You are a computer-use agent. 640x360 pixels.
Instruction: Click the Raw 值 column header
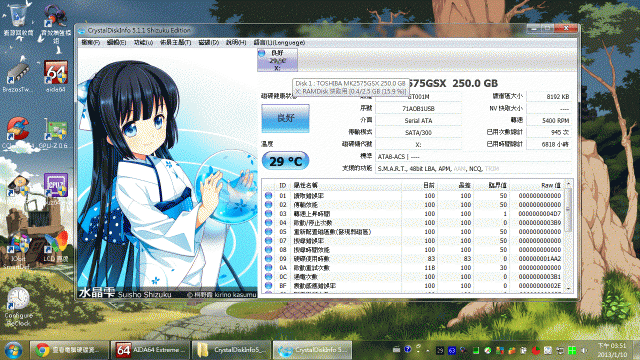pyautogui.click(x=537, y=185)
